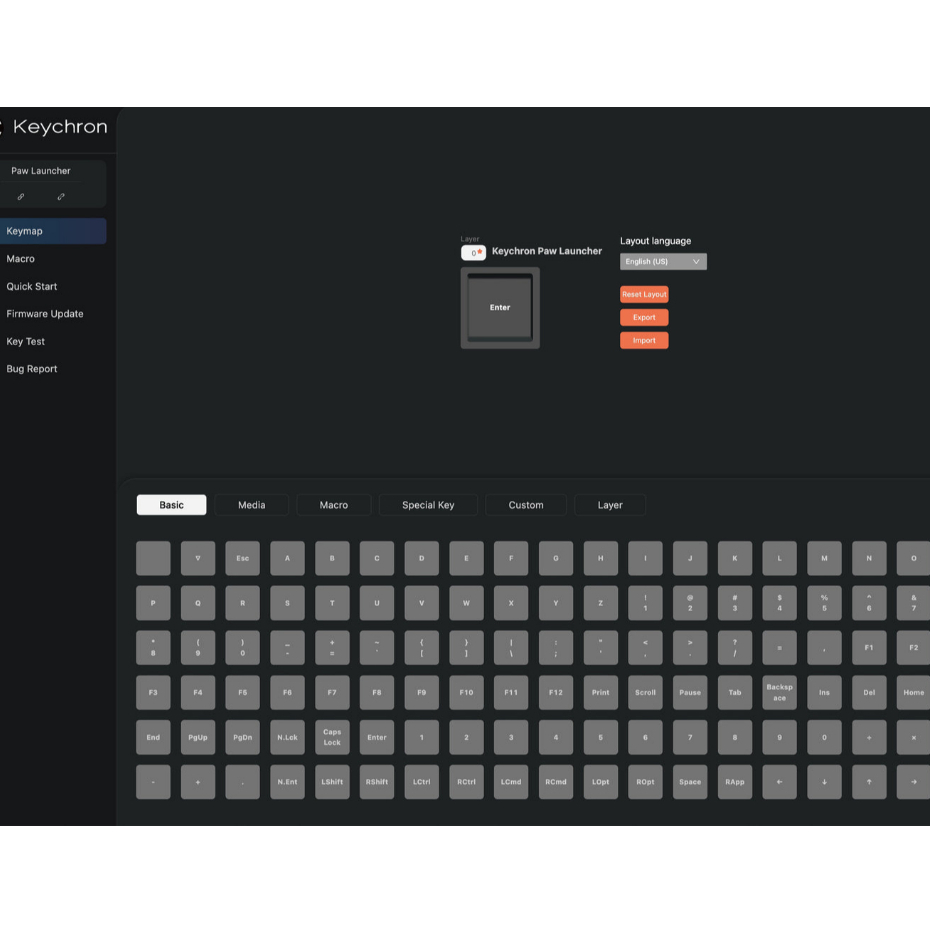Assign the Caps Lock keycode

coord(332,737)
